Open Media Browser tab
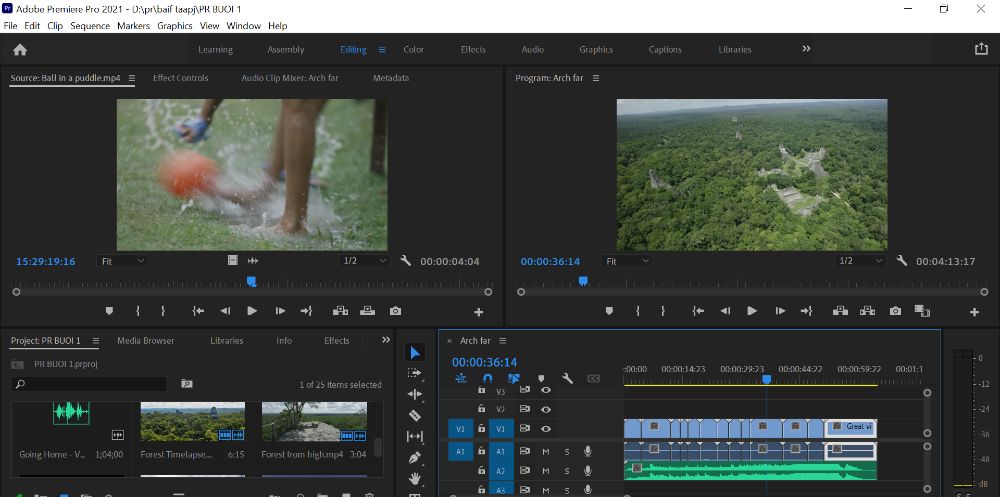Viewport: 1000px width, 497px height. (145, 341)
